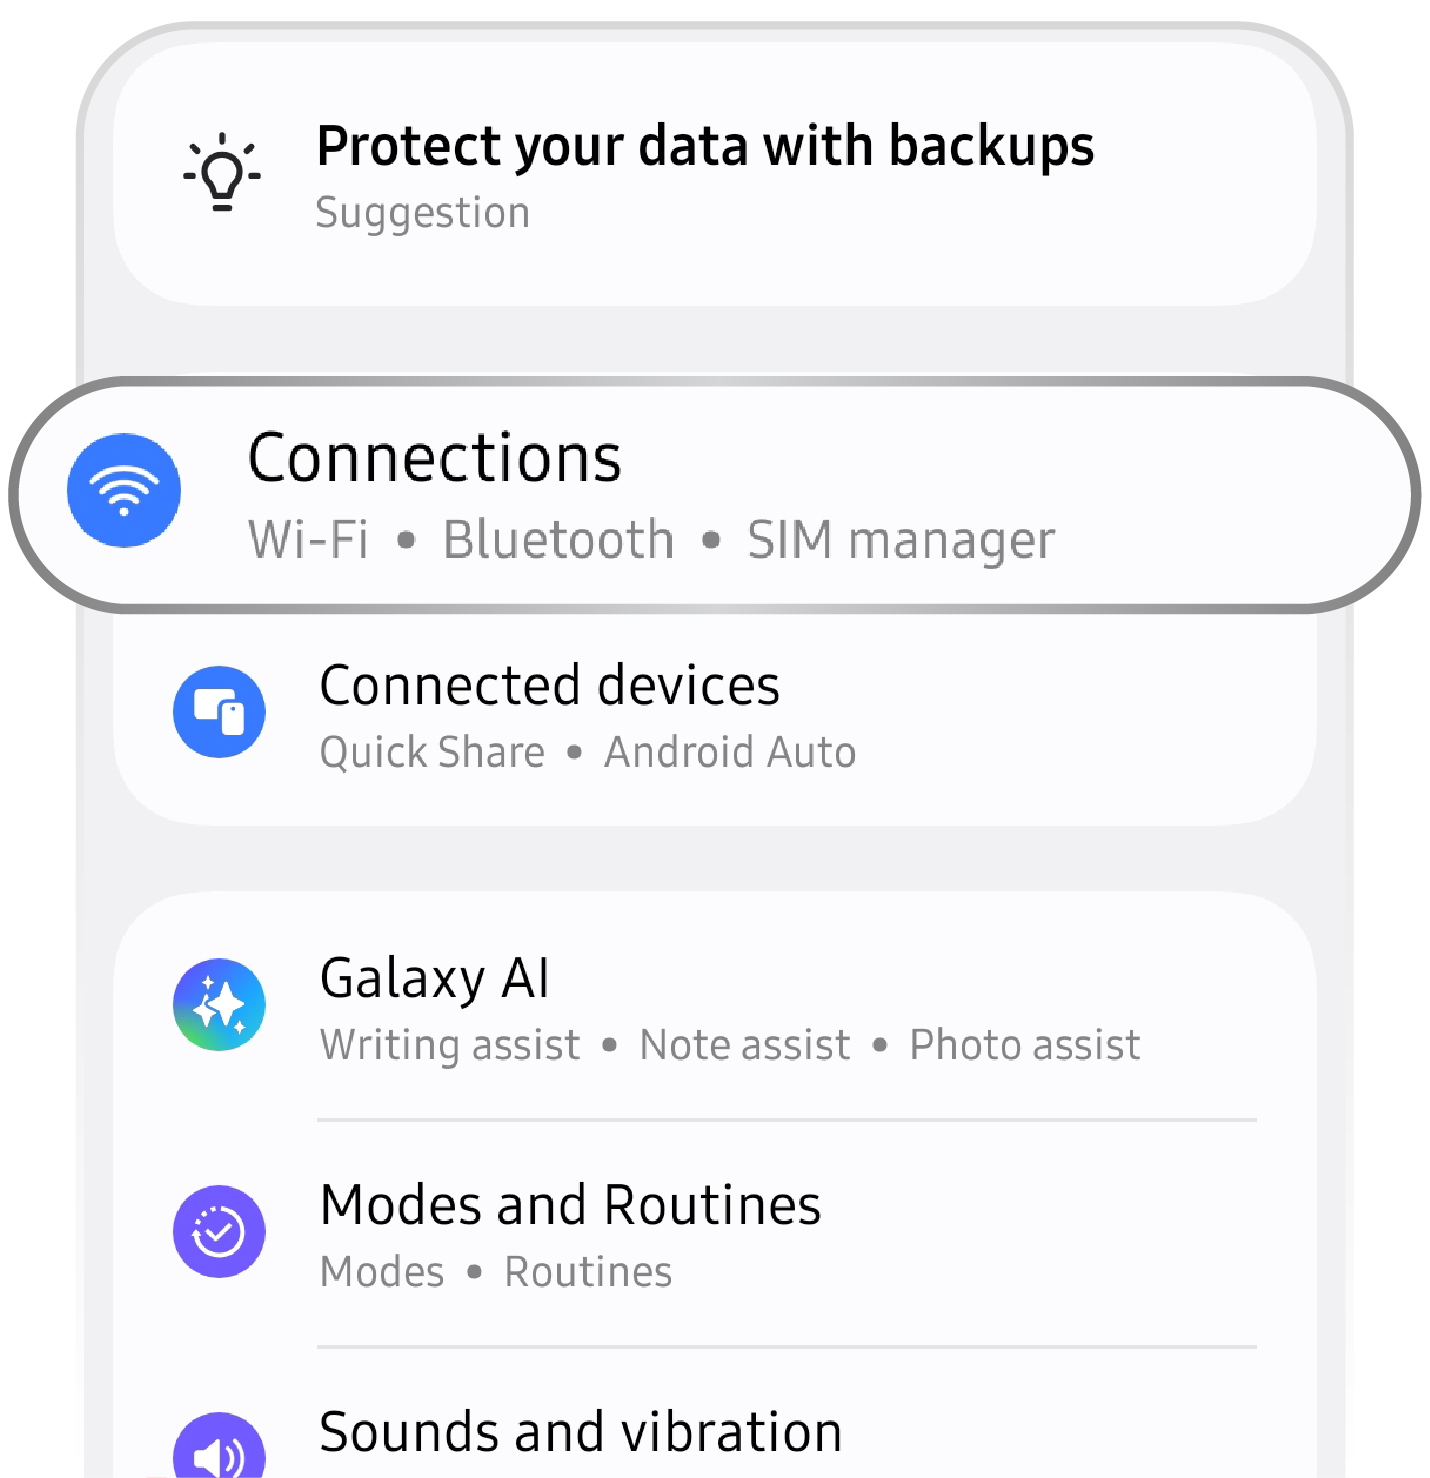Tap the Modes and Routines icon
This screenshot has height=1478, width=1430.
pos(219,1231)
